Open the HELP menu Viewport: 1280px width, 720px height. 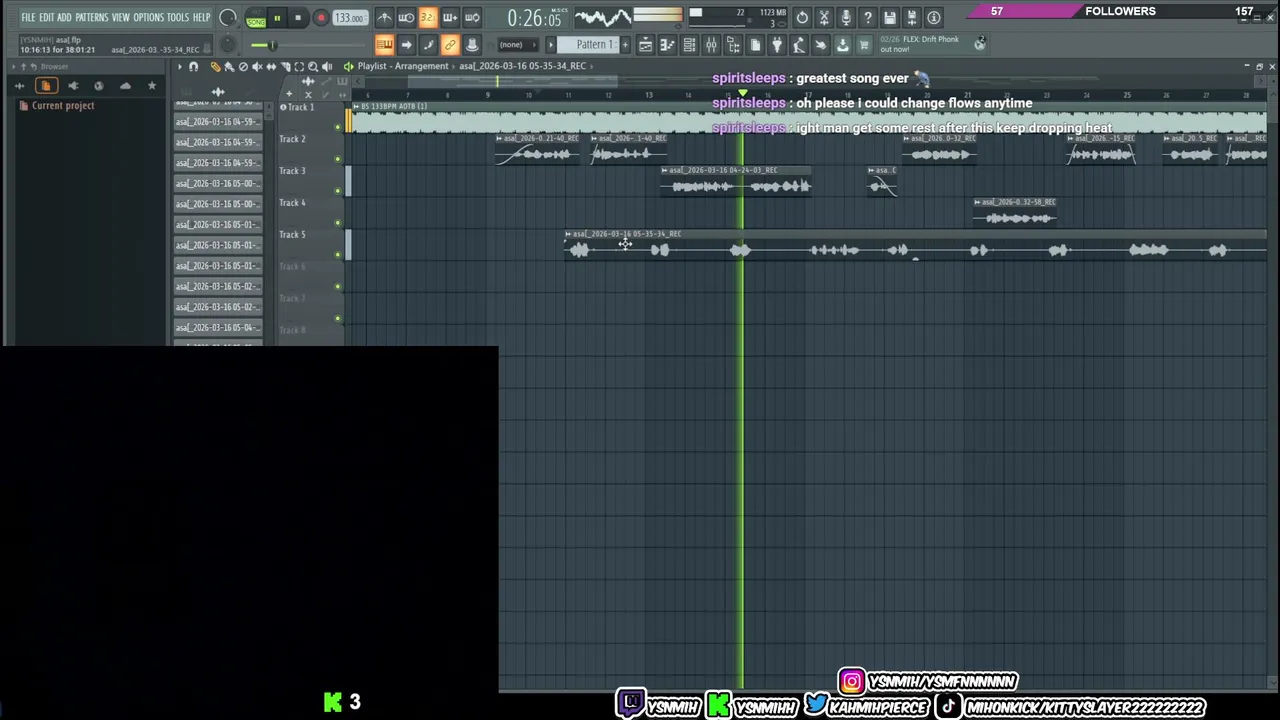coord(201,17)
